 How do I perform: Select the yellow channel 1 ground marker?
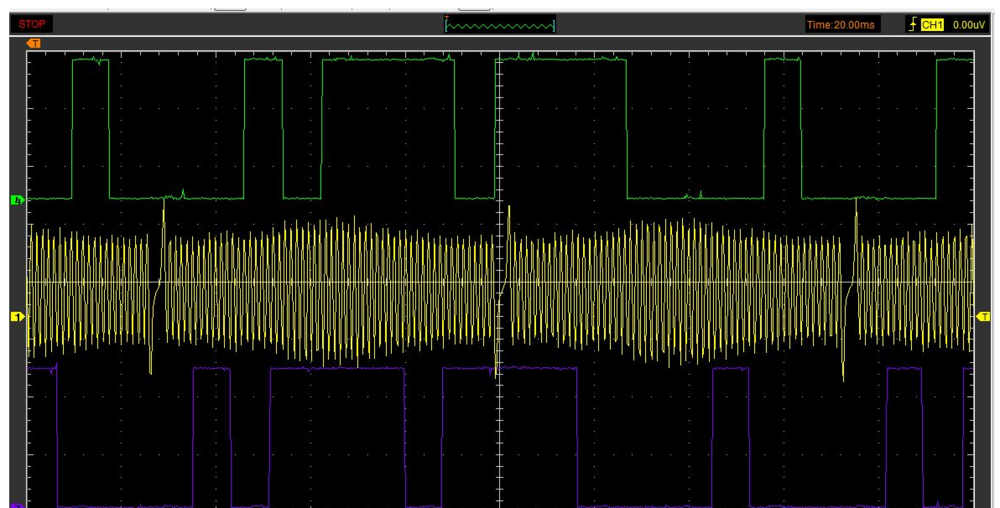click(16, 317)
